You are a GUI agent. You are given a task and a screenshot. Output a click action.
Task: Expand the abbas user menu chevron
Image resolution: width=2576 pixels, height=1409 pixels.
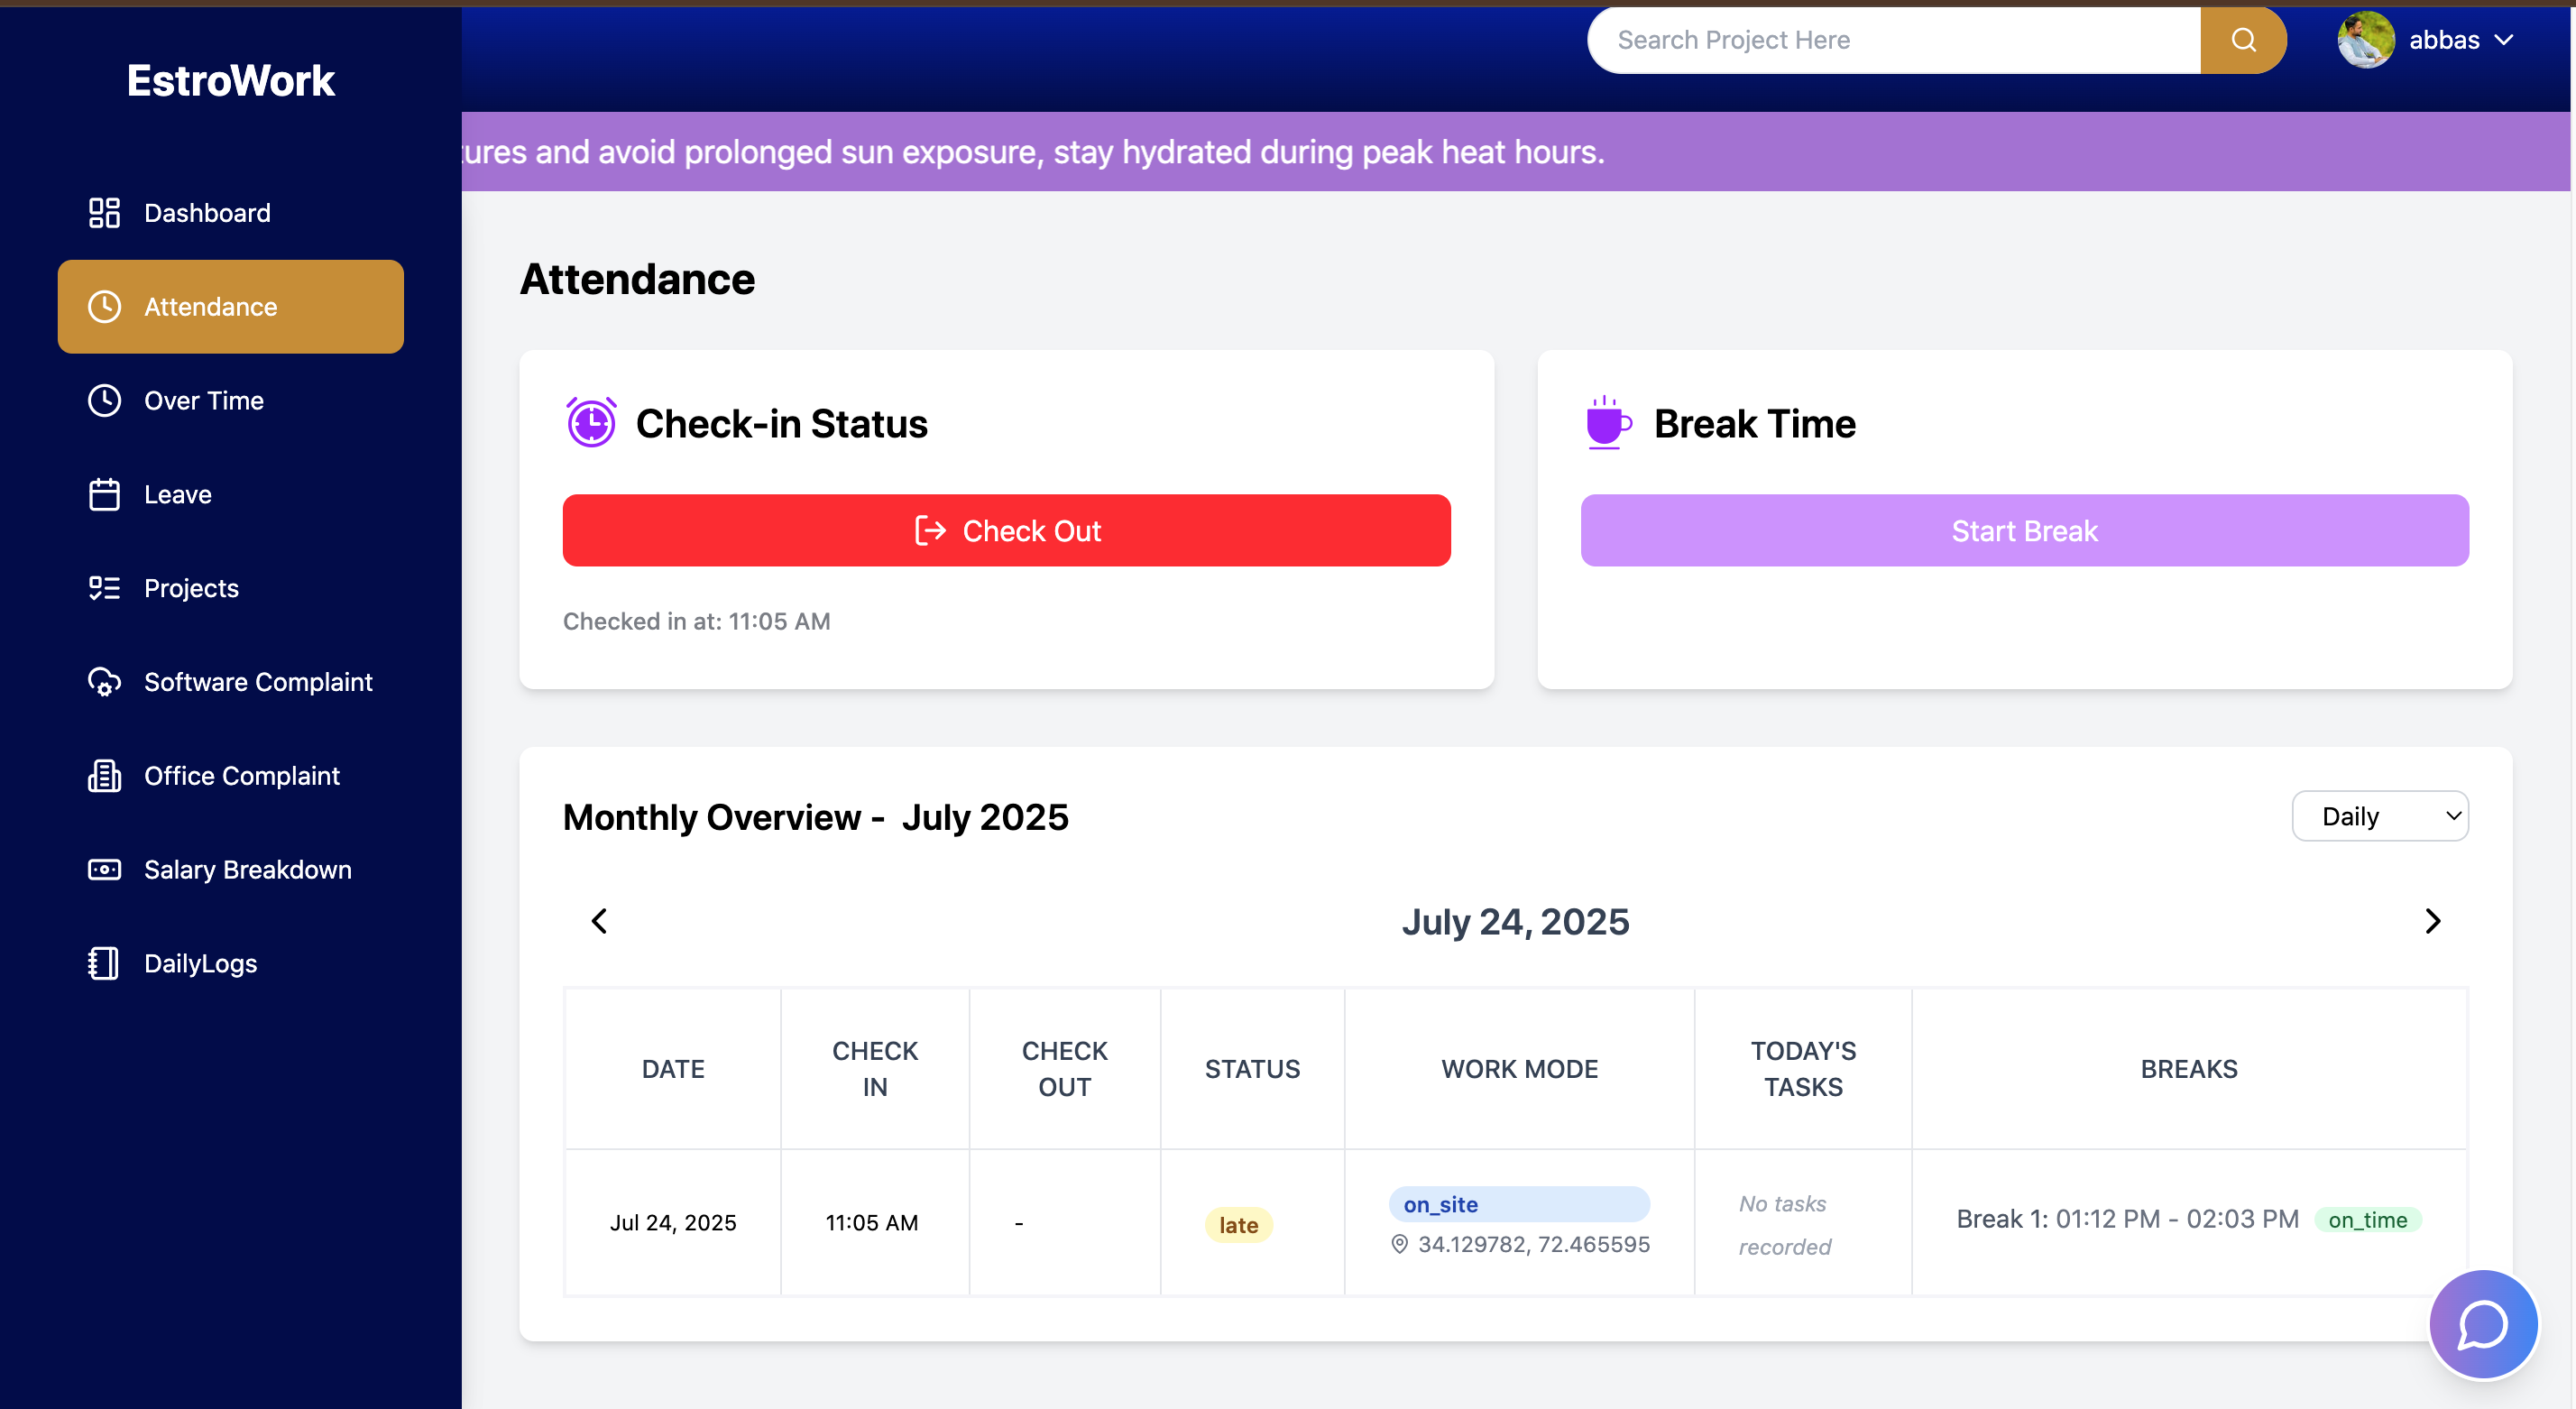2504,40
